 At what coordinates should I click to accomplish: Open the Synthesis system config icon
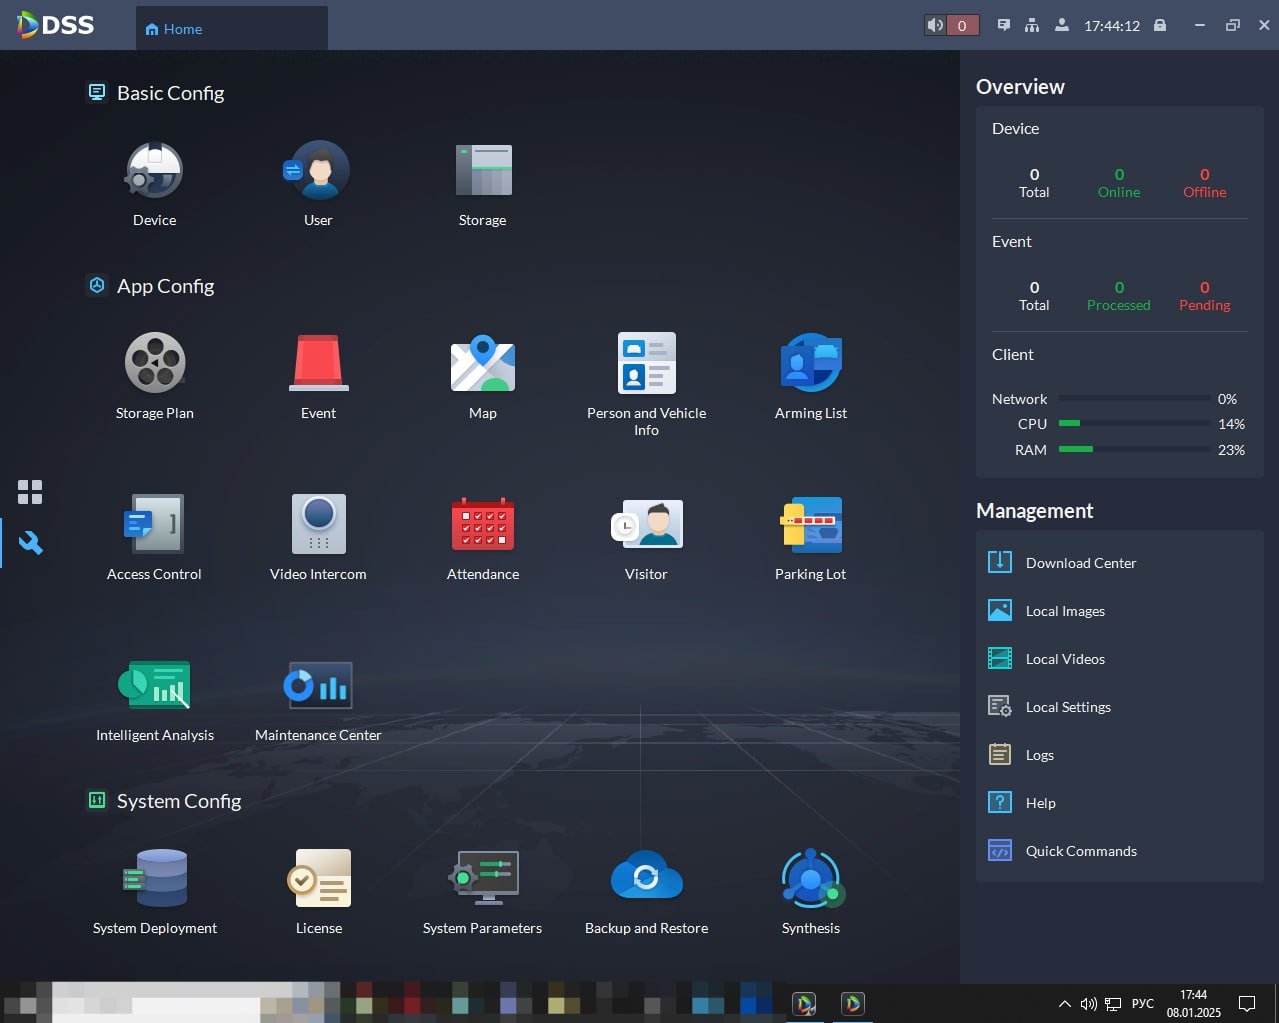(x=811, y=878)
